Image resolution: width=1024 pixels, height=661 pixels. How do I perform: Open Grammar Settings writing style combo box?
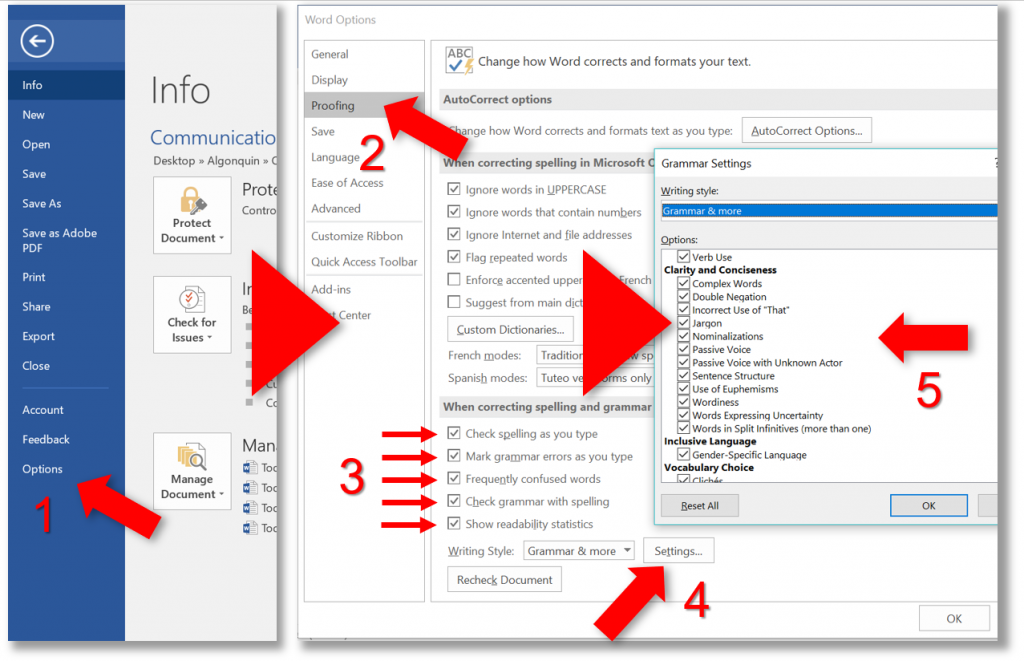pos(829,210)
